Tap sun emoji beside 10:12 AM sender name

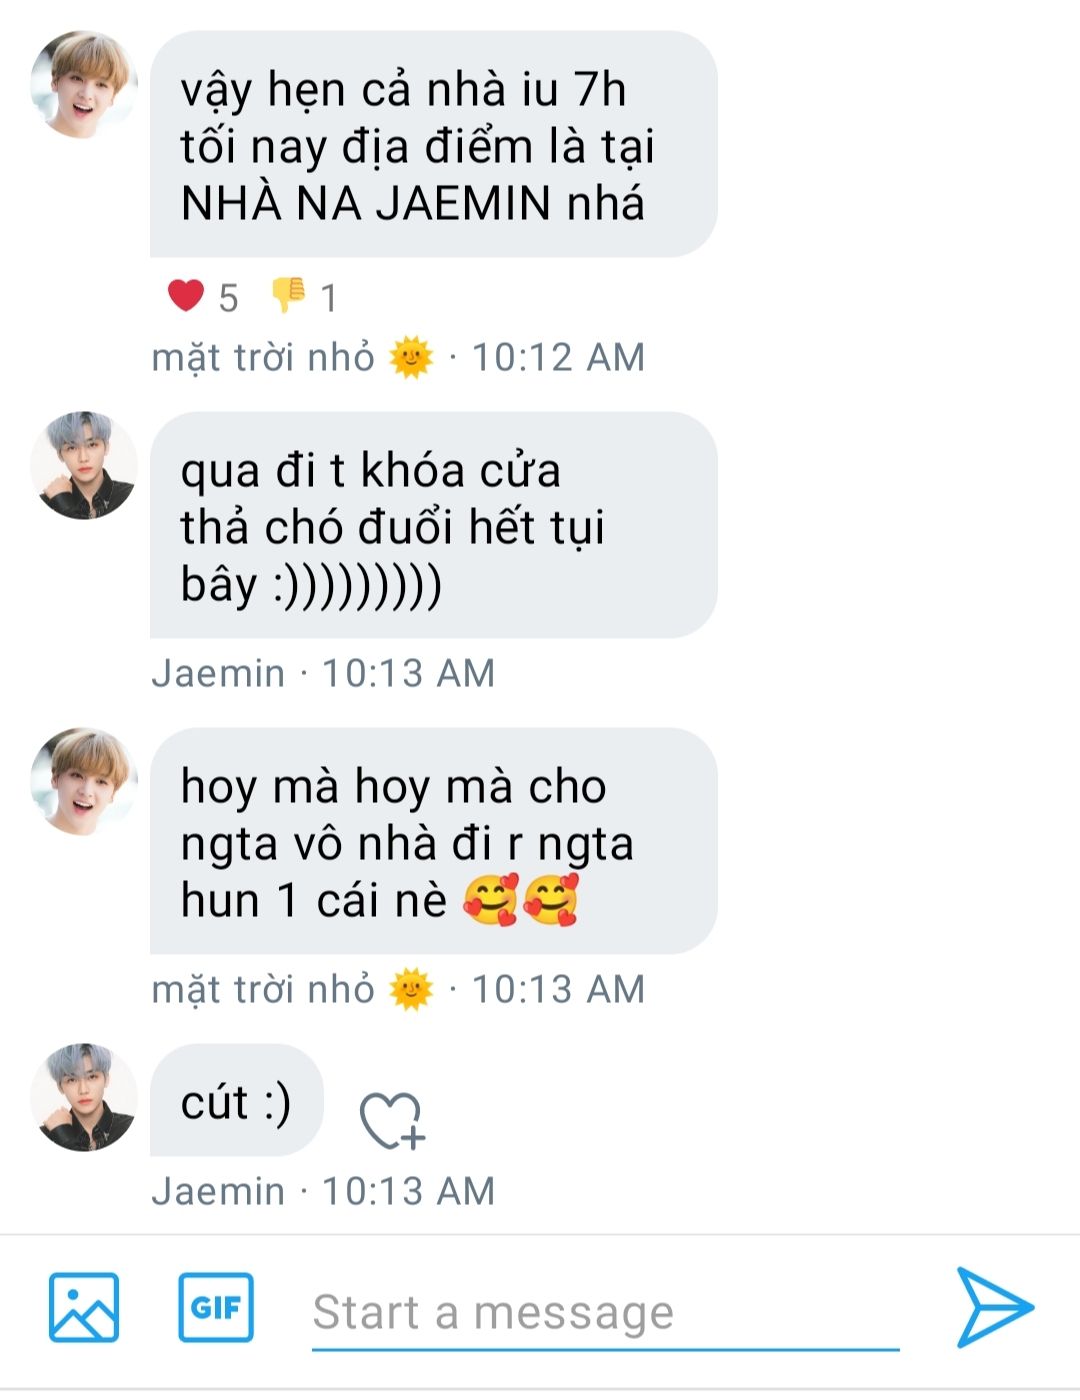(411, 357)
